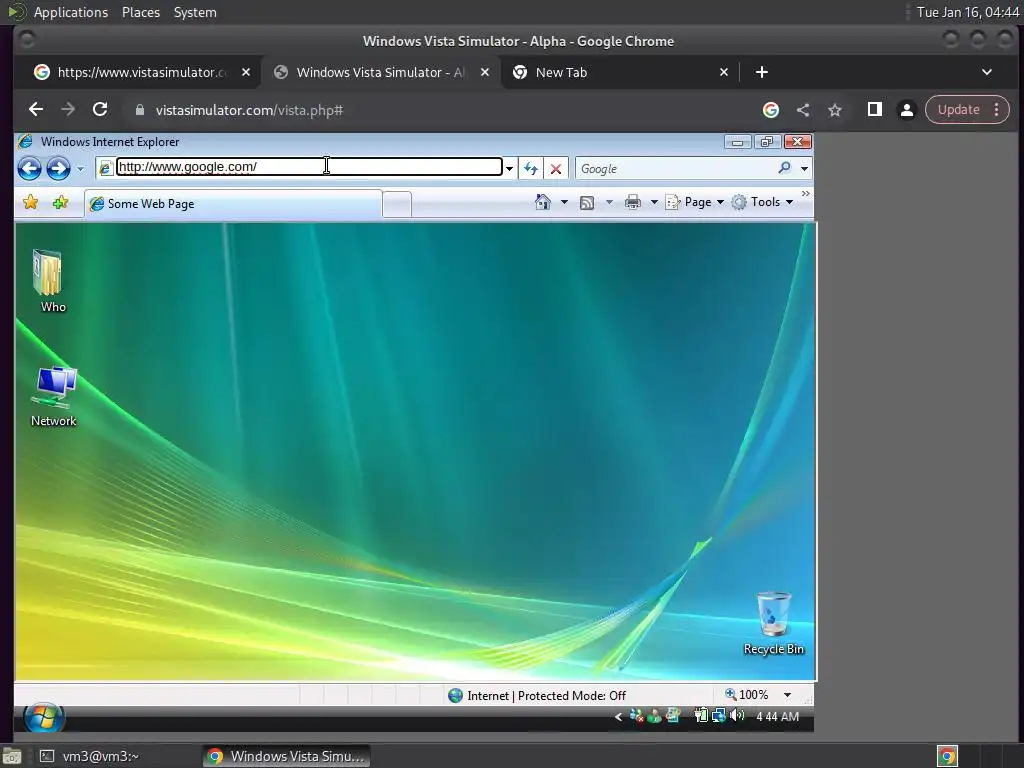Click the RSS feeds icon

point(587,202)
